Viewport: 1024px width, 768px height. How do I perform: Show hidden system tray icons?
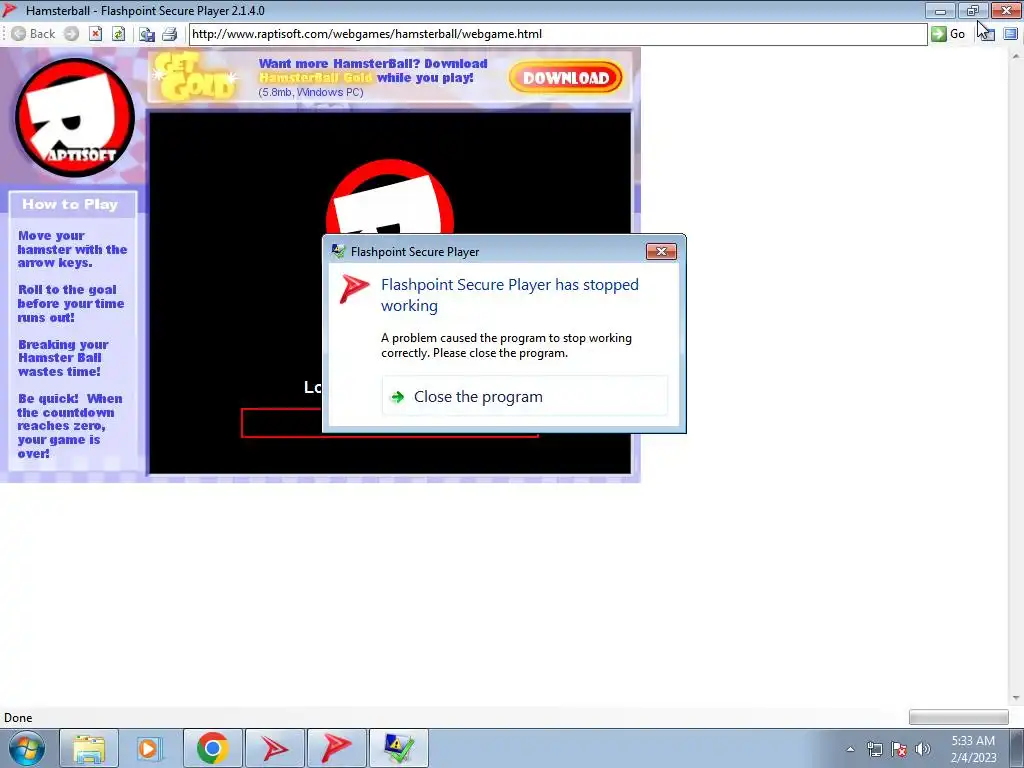pos(850,749)
